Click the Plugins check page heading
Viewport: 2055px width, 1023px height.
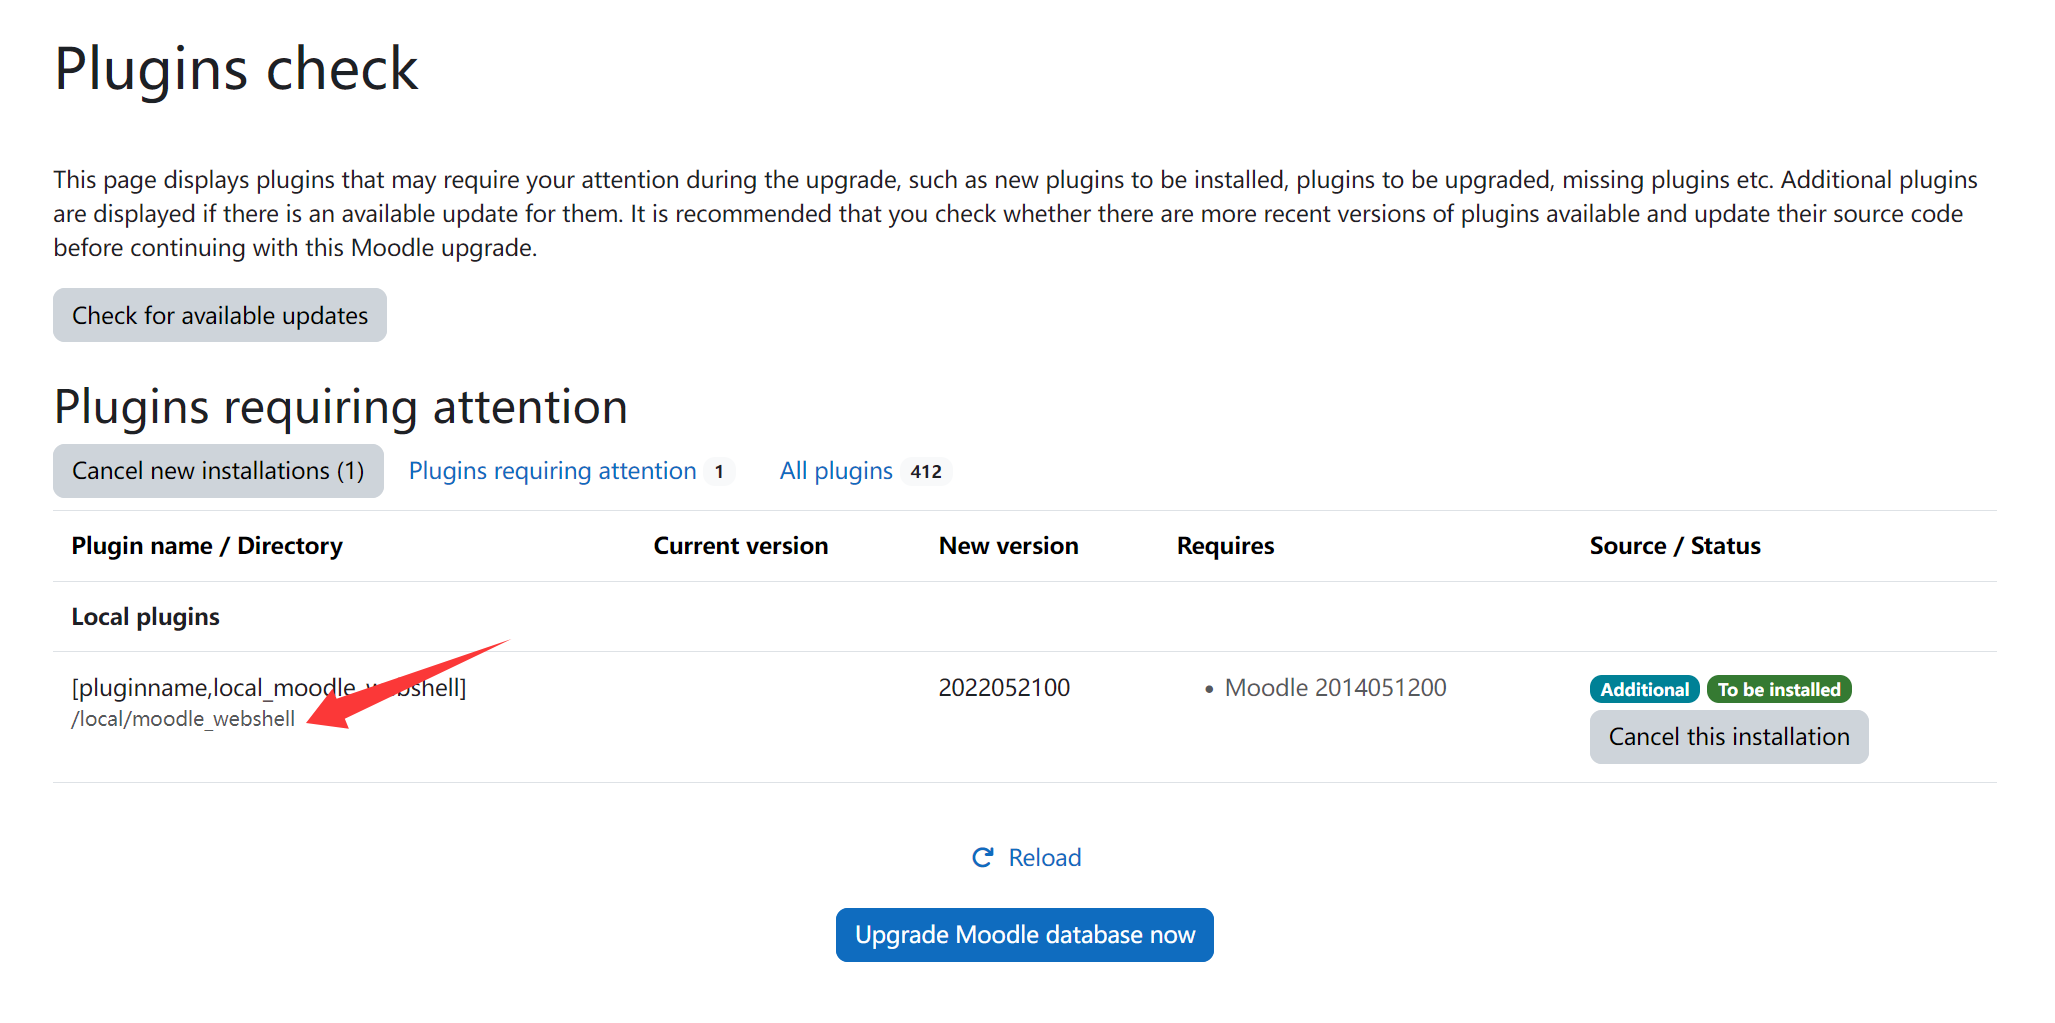(236, 69)
